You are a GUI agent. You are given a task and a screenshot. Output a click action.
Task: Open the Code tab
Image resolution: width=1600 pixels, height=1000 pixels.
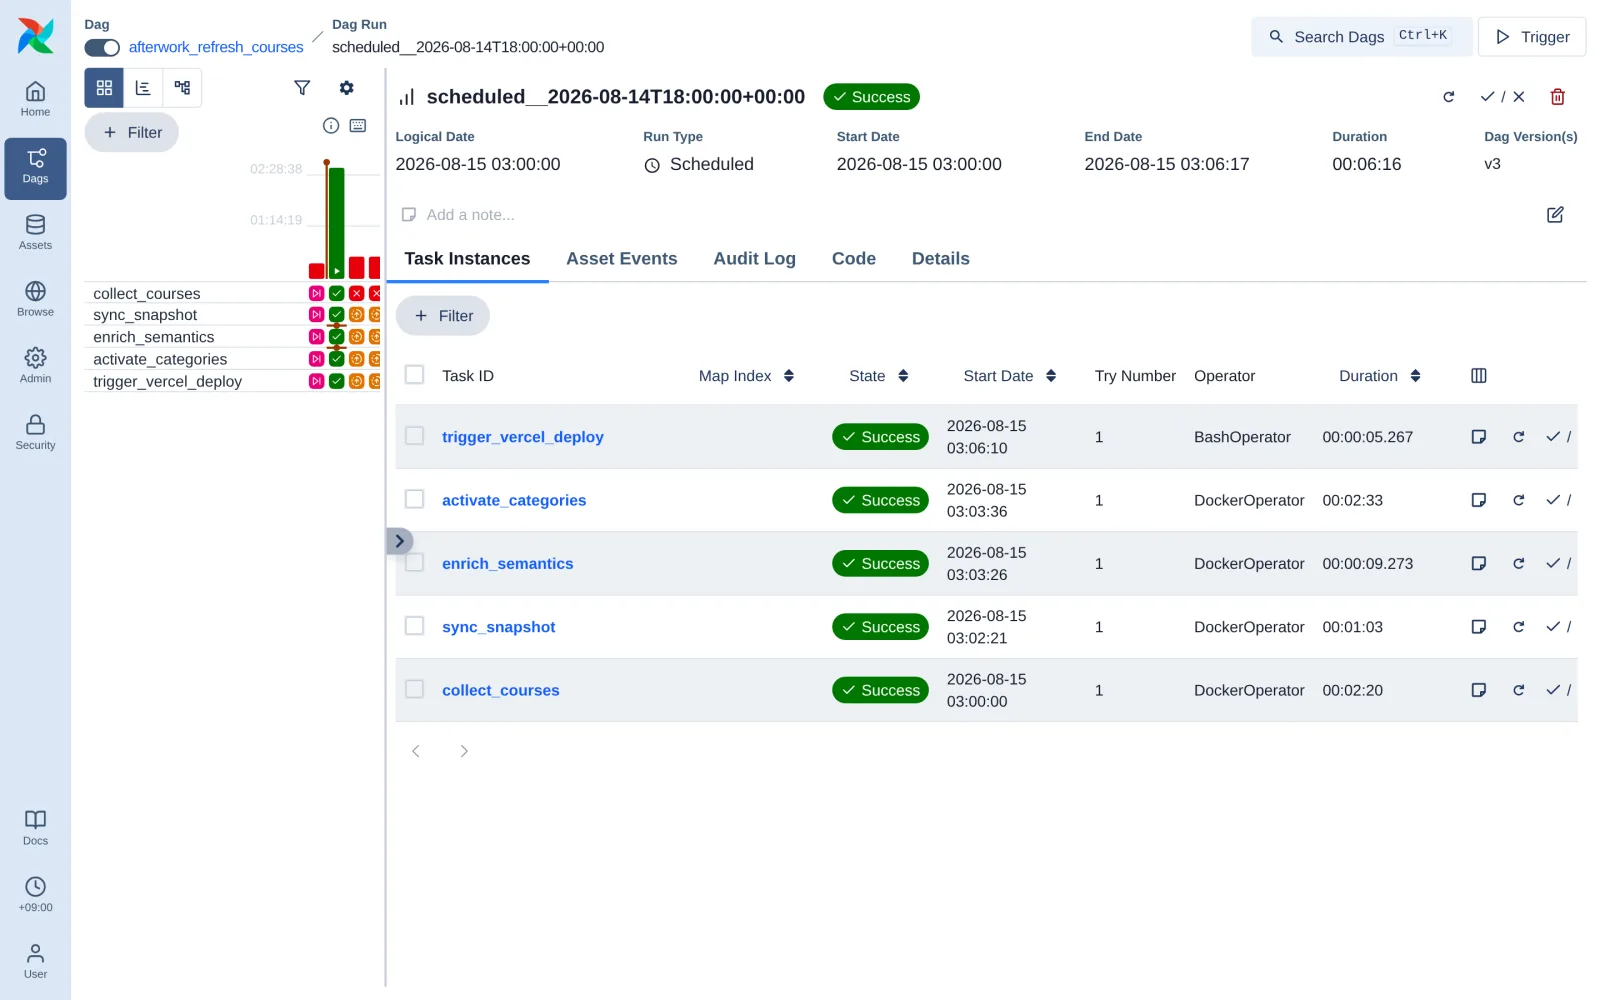(x=853, y=259)
